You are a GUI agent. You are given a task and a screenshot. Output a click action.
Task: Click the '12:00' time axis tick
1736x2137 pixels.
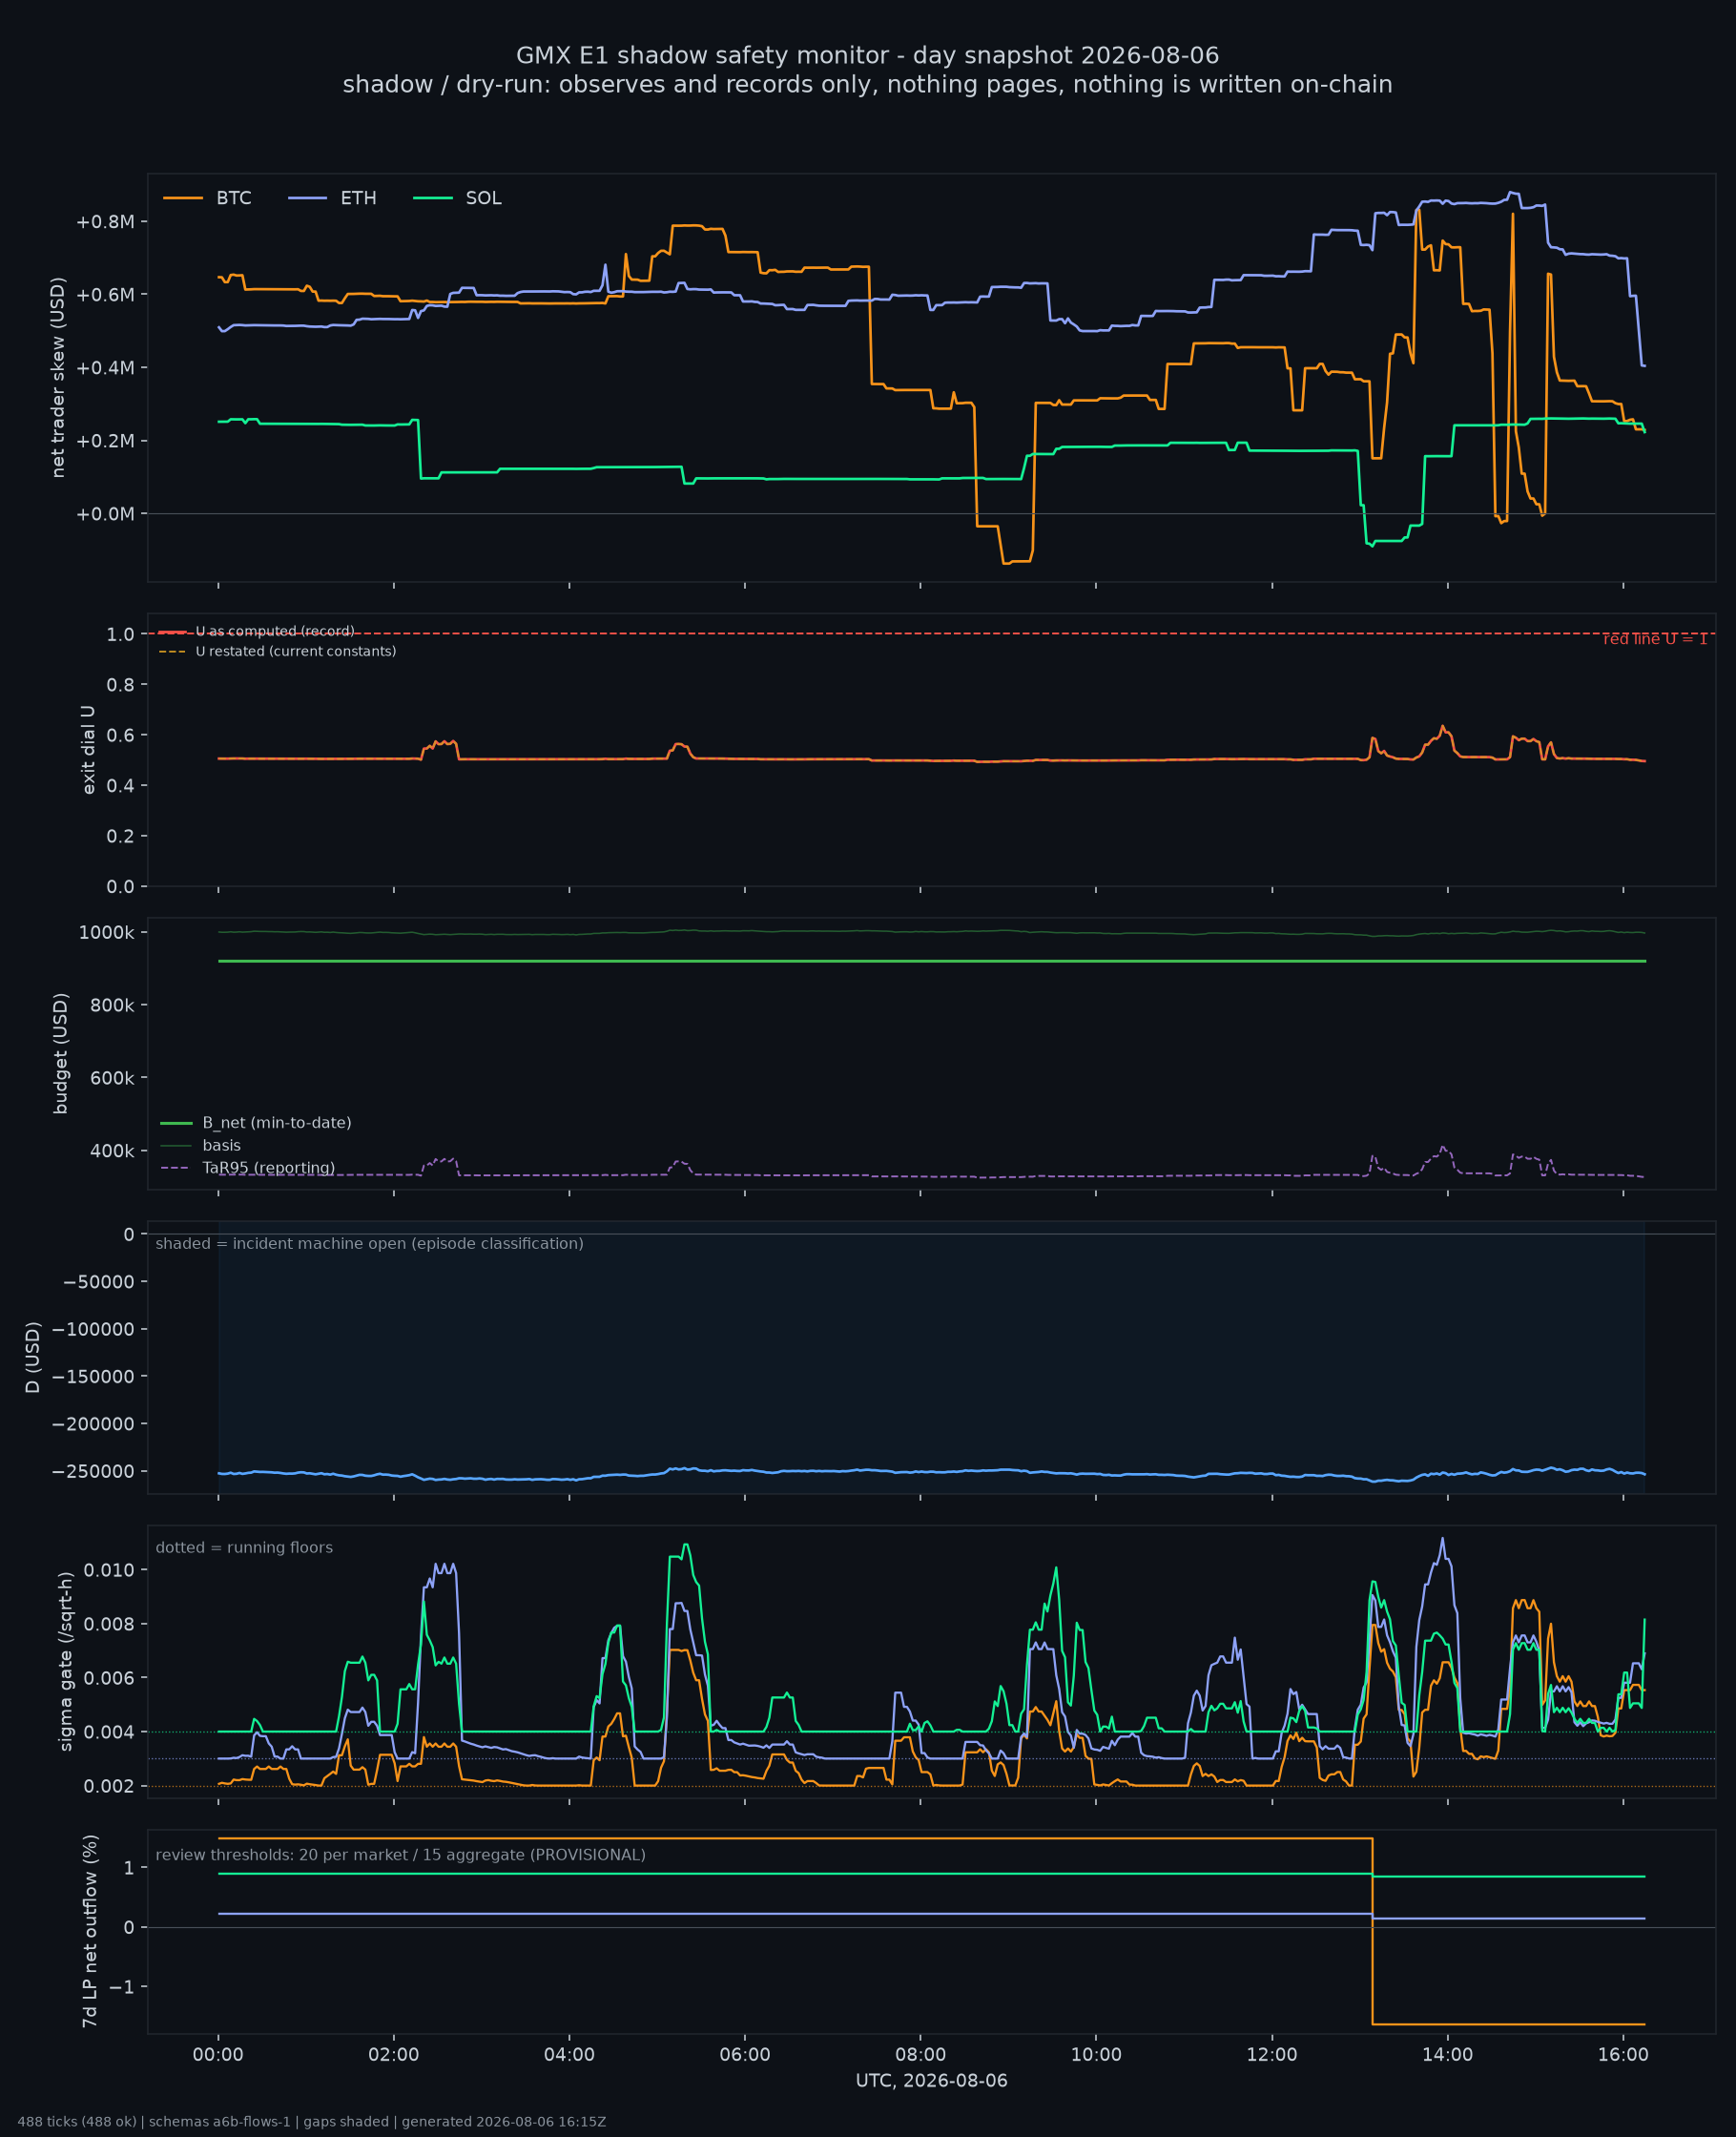tap(1272, 2055)
